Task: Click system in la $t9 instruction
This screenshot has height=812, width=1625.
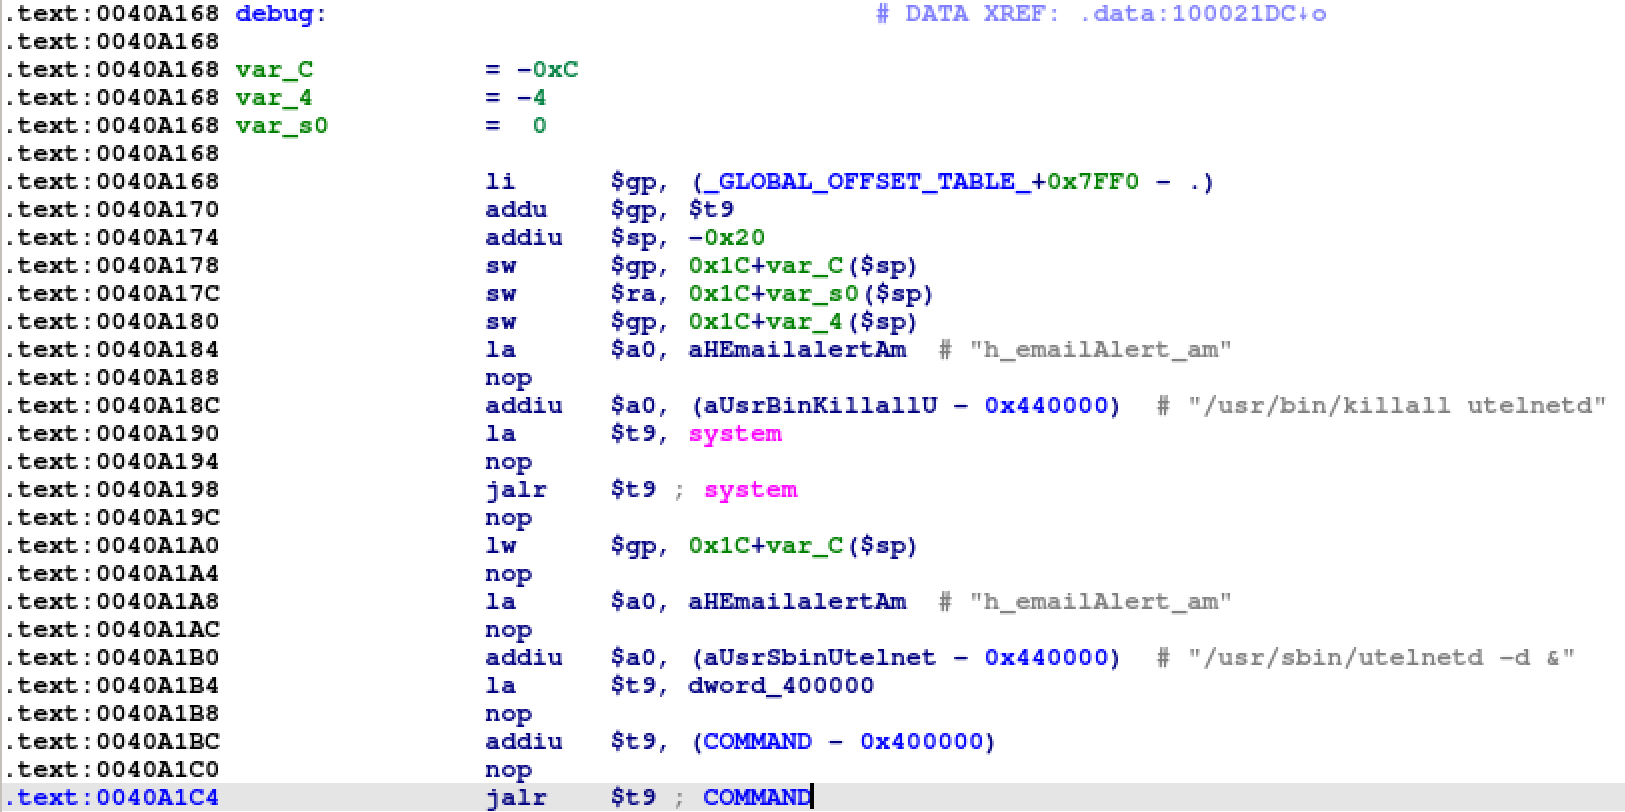Action: click(735, 434)
